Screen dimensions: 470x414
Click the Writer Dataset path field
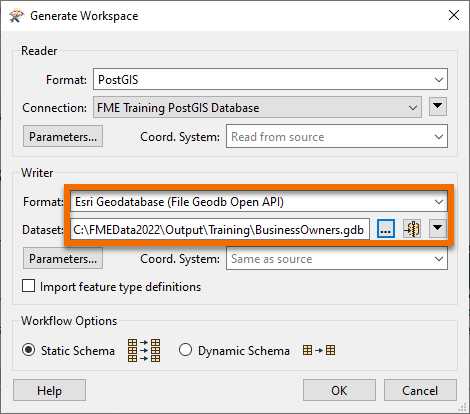click(220, 229)
